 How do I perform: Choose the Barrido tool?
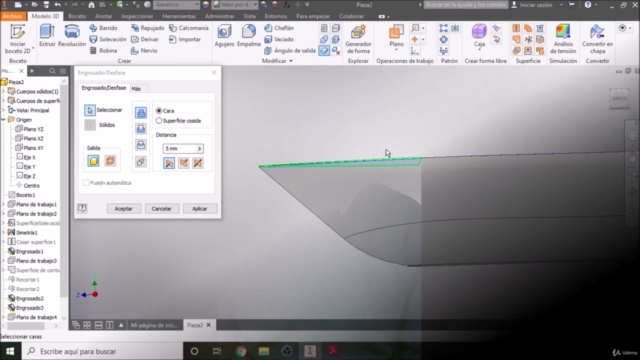pyautogui.click(x=104, y=28)
